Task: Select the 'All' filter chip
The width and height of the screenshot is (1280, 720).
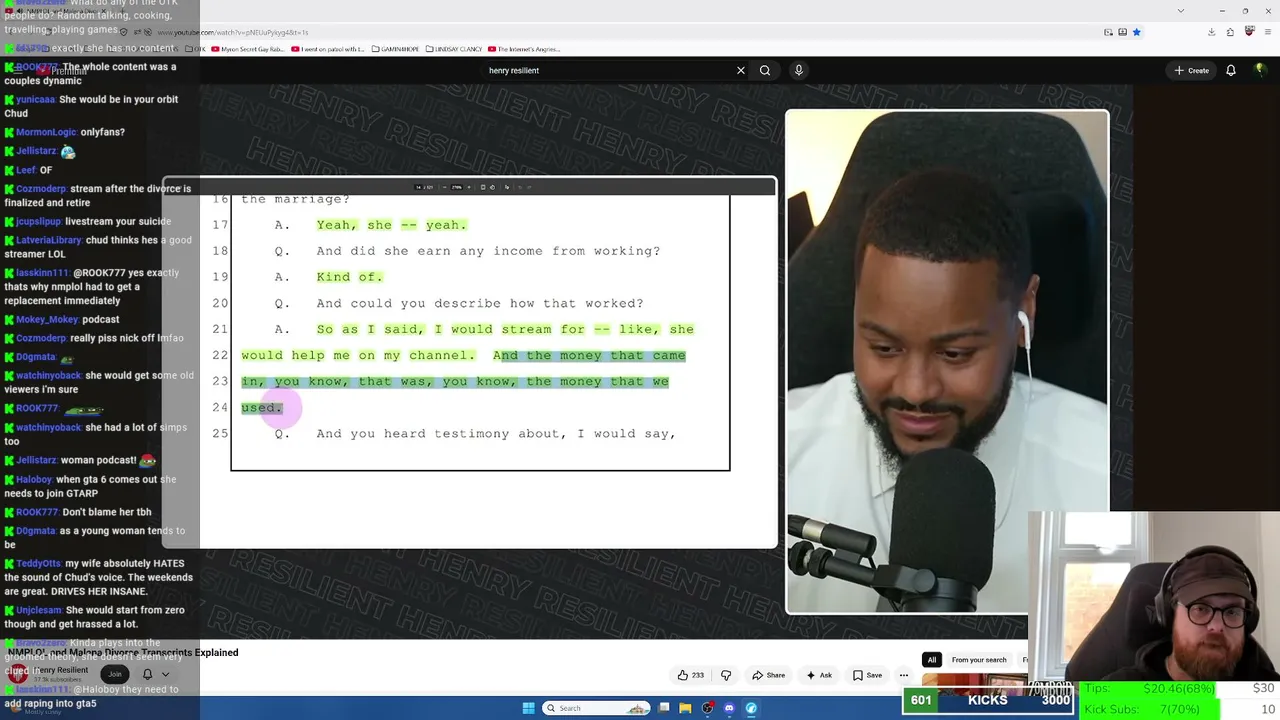Action: (931, 660)
